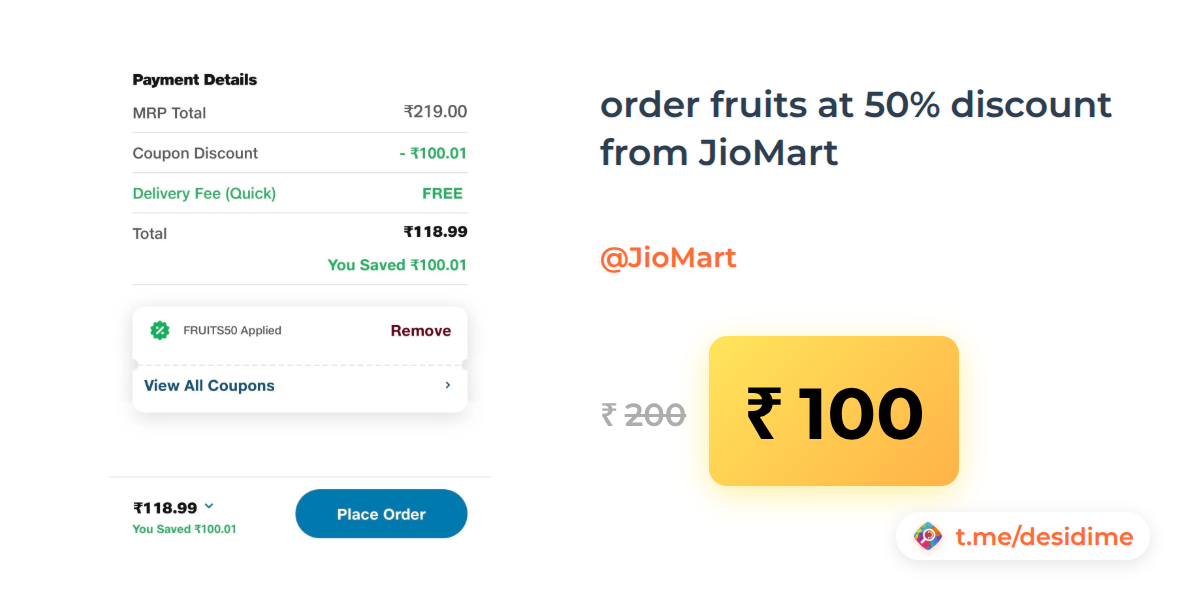Click the Coupon Discount amount

coord(433,153)
